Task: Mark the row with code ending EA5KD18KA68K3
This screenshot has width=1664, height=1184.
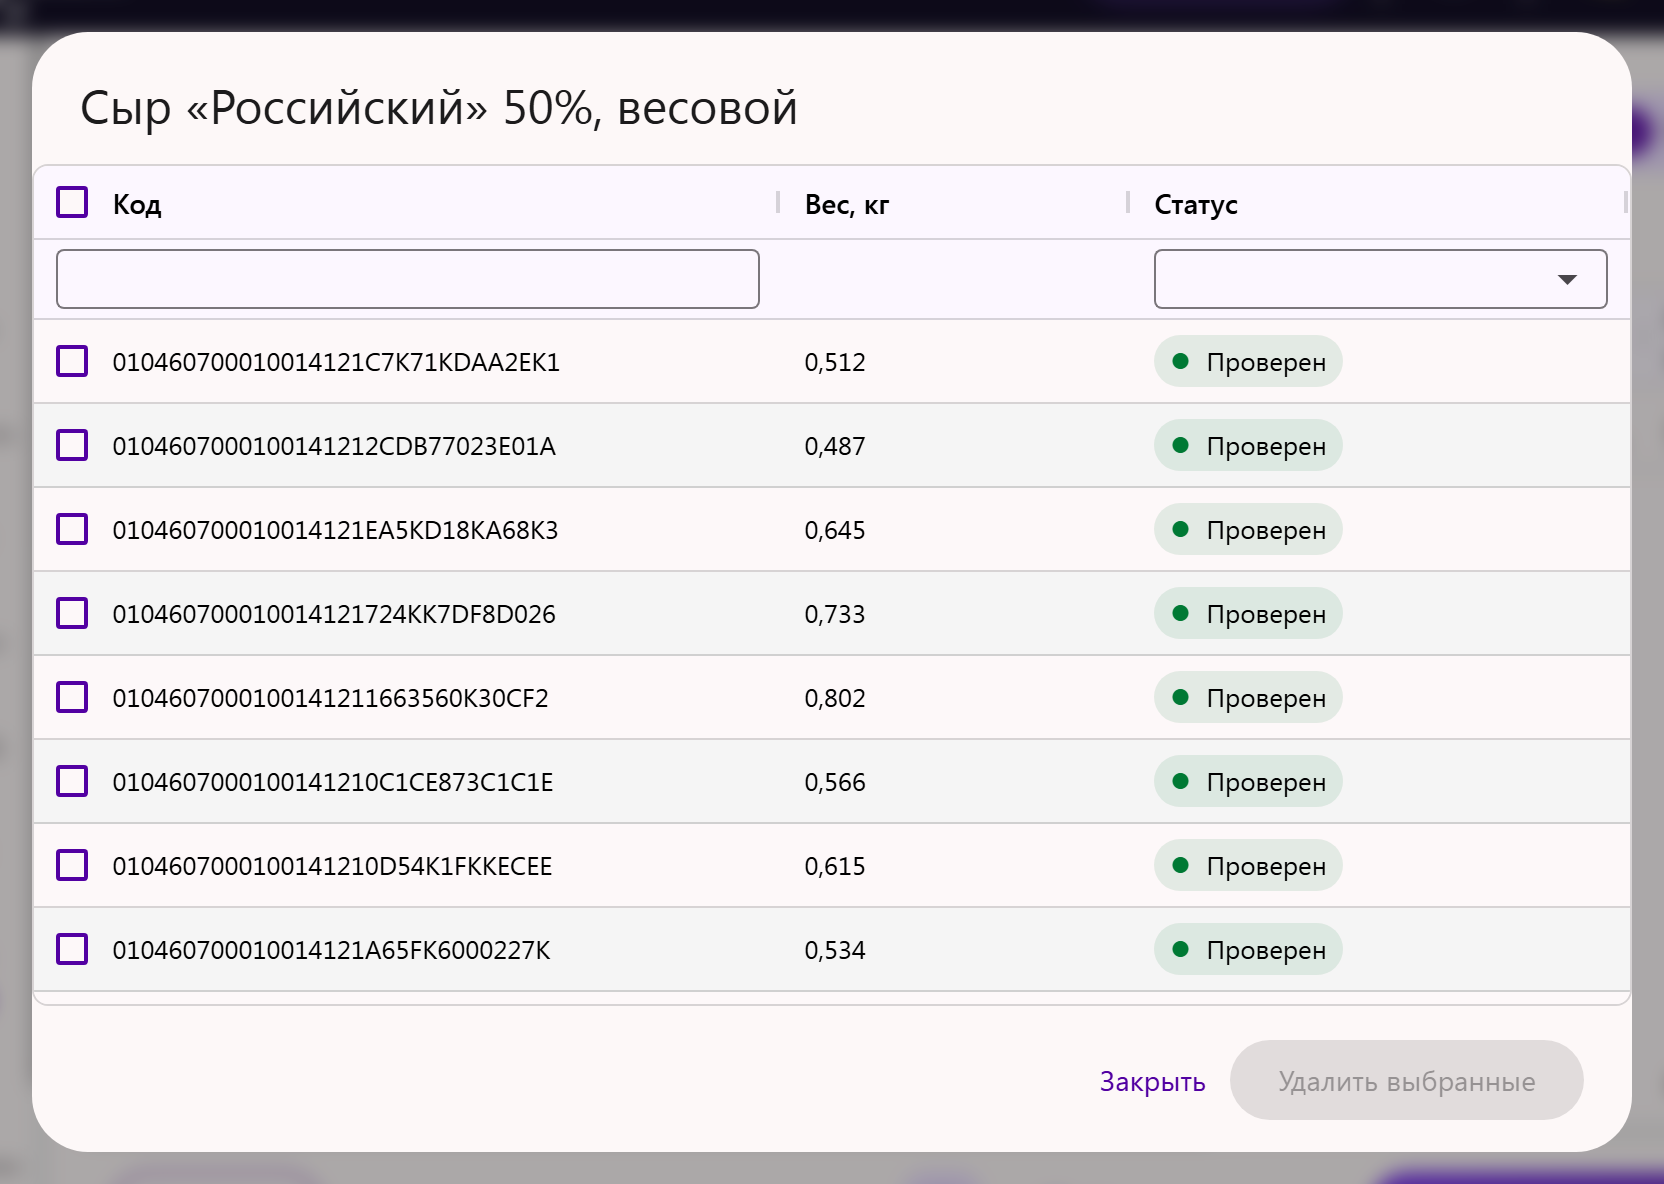Action: point(72,529)
